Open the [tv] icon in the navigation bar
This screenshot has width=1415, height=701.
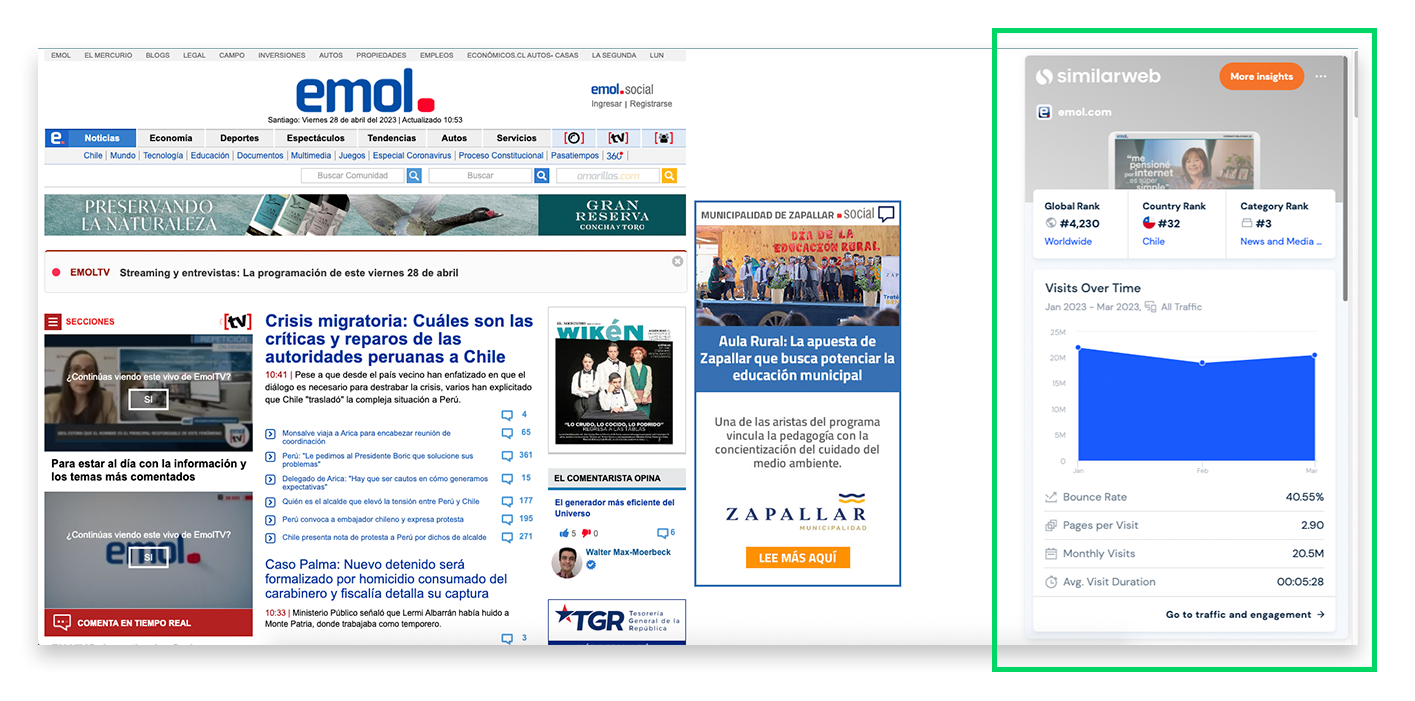click(619, 138)
